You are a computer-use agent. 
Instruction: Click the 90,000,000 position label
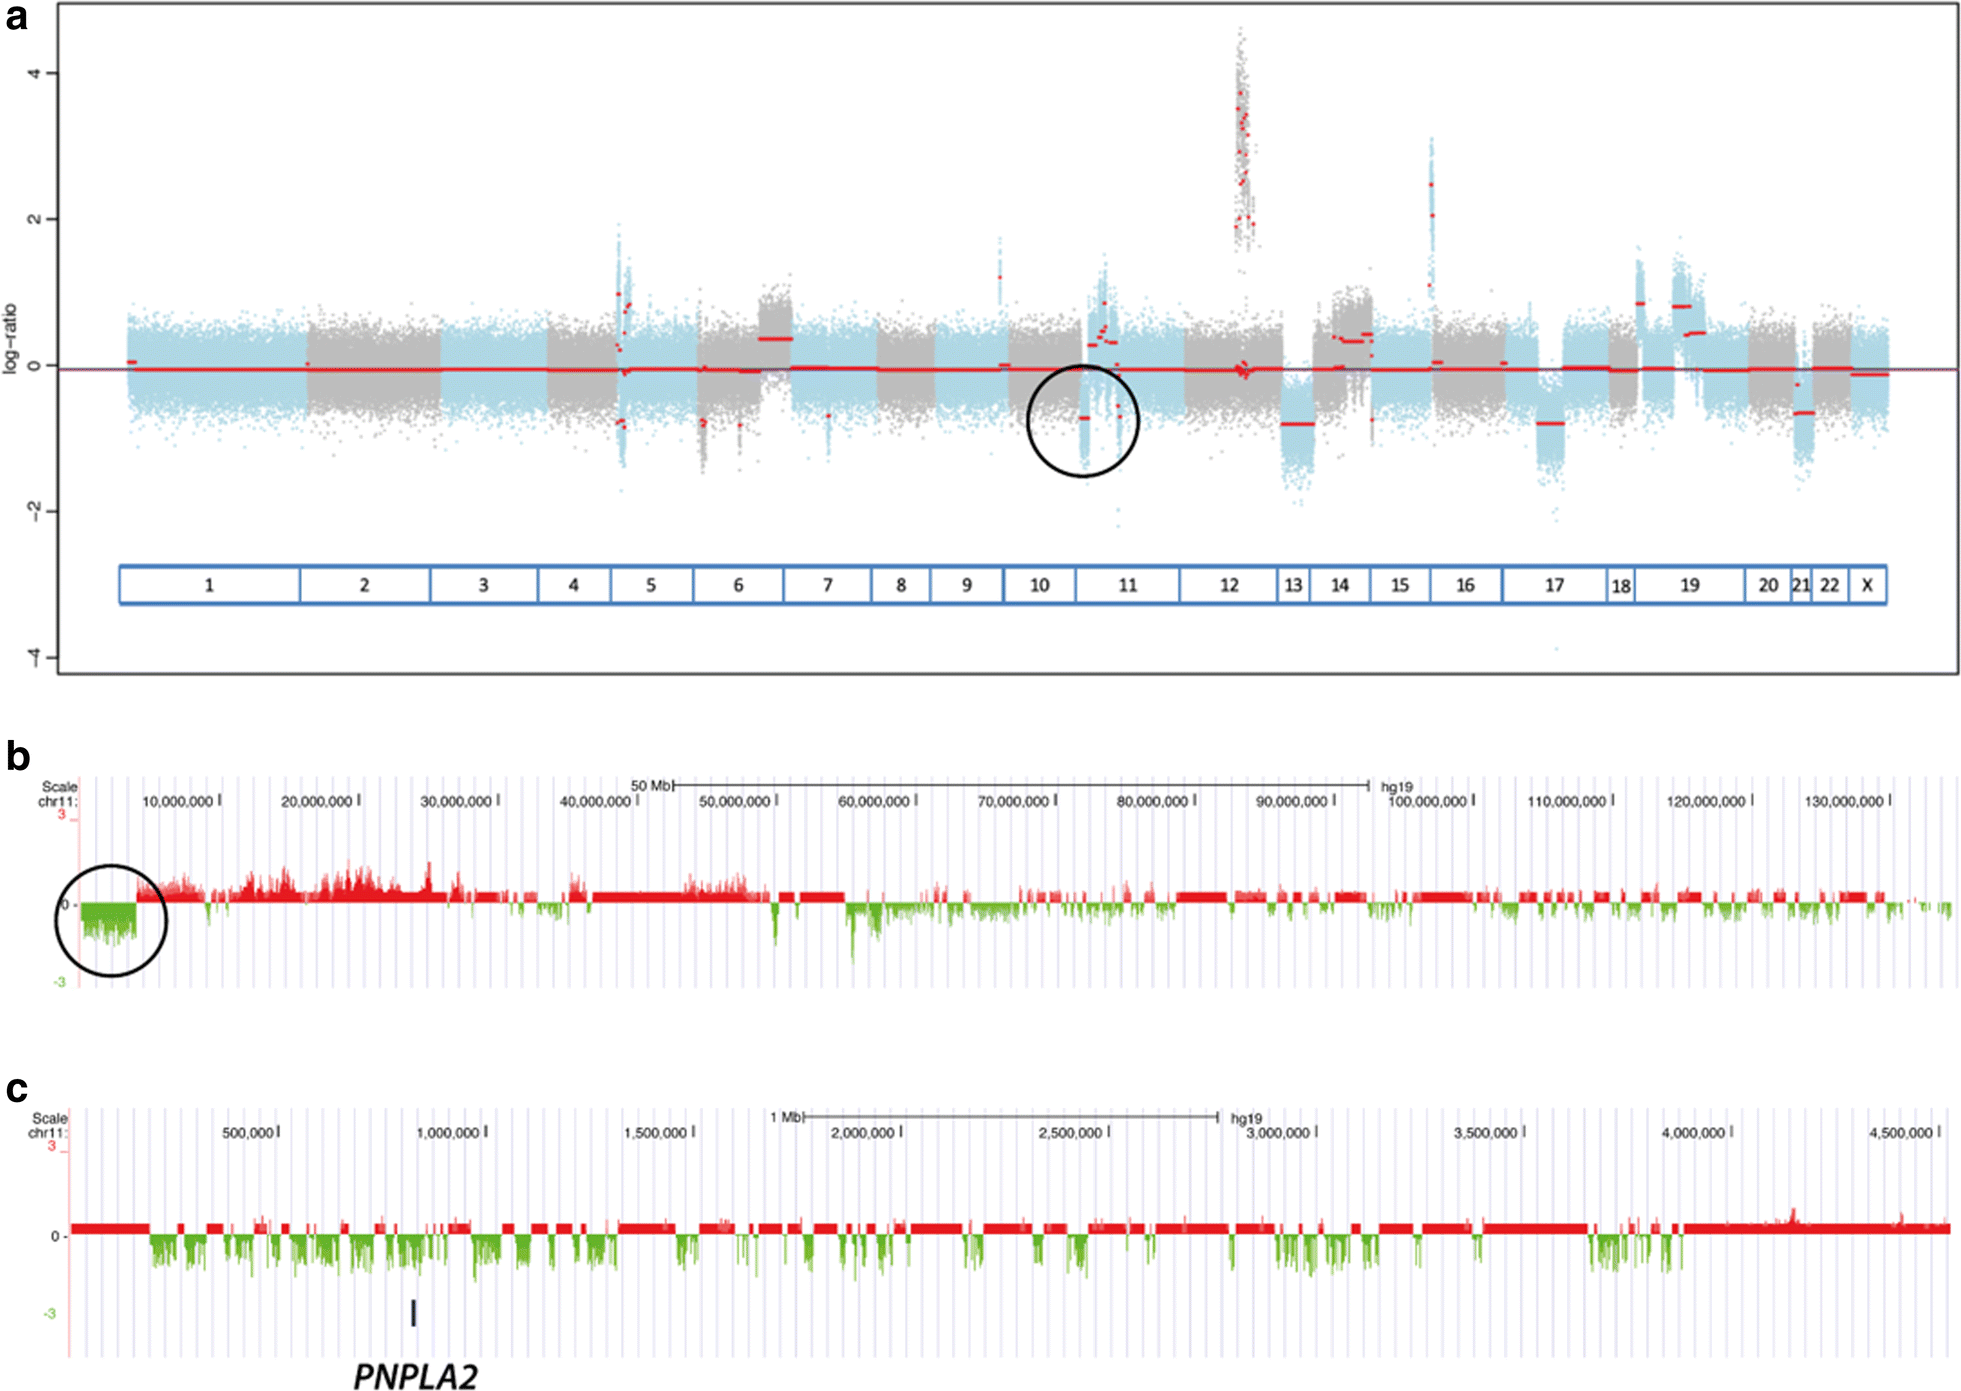[x=1292, y=801]
